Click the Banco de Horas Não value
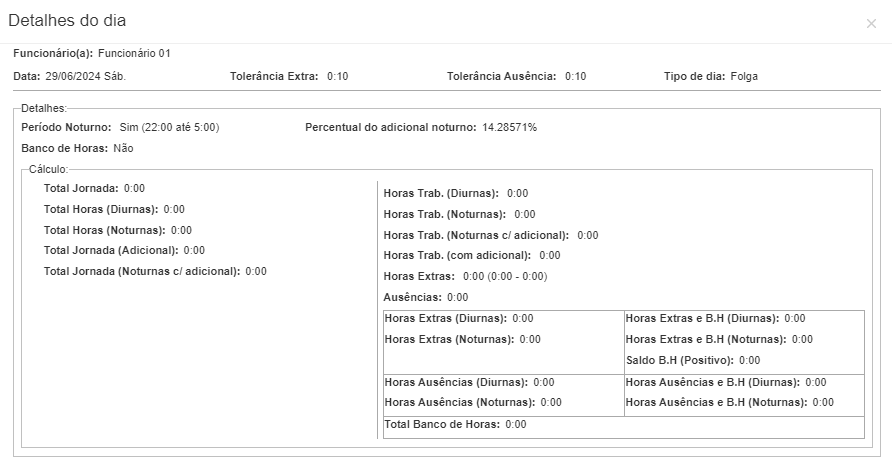 coord(123,148)
